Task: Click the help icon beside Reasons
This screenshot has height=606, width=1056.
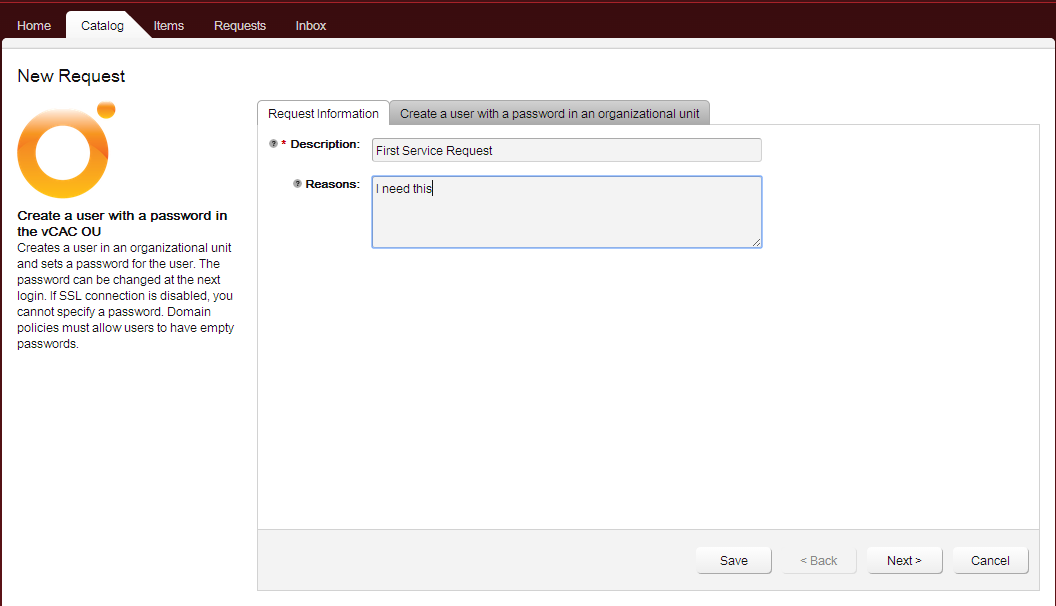Action: click(297, 184)
